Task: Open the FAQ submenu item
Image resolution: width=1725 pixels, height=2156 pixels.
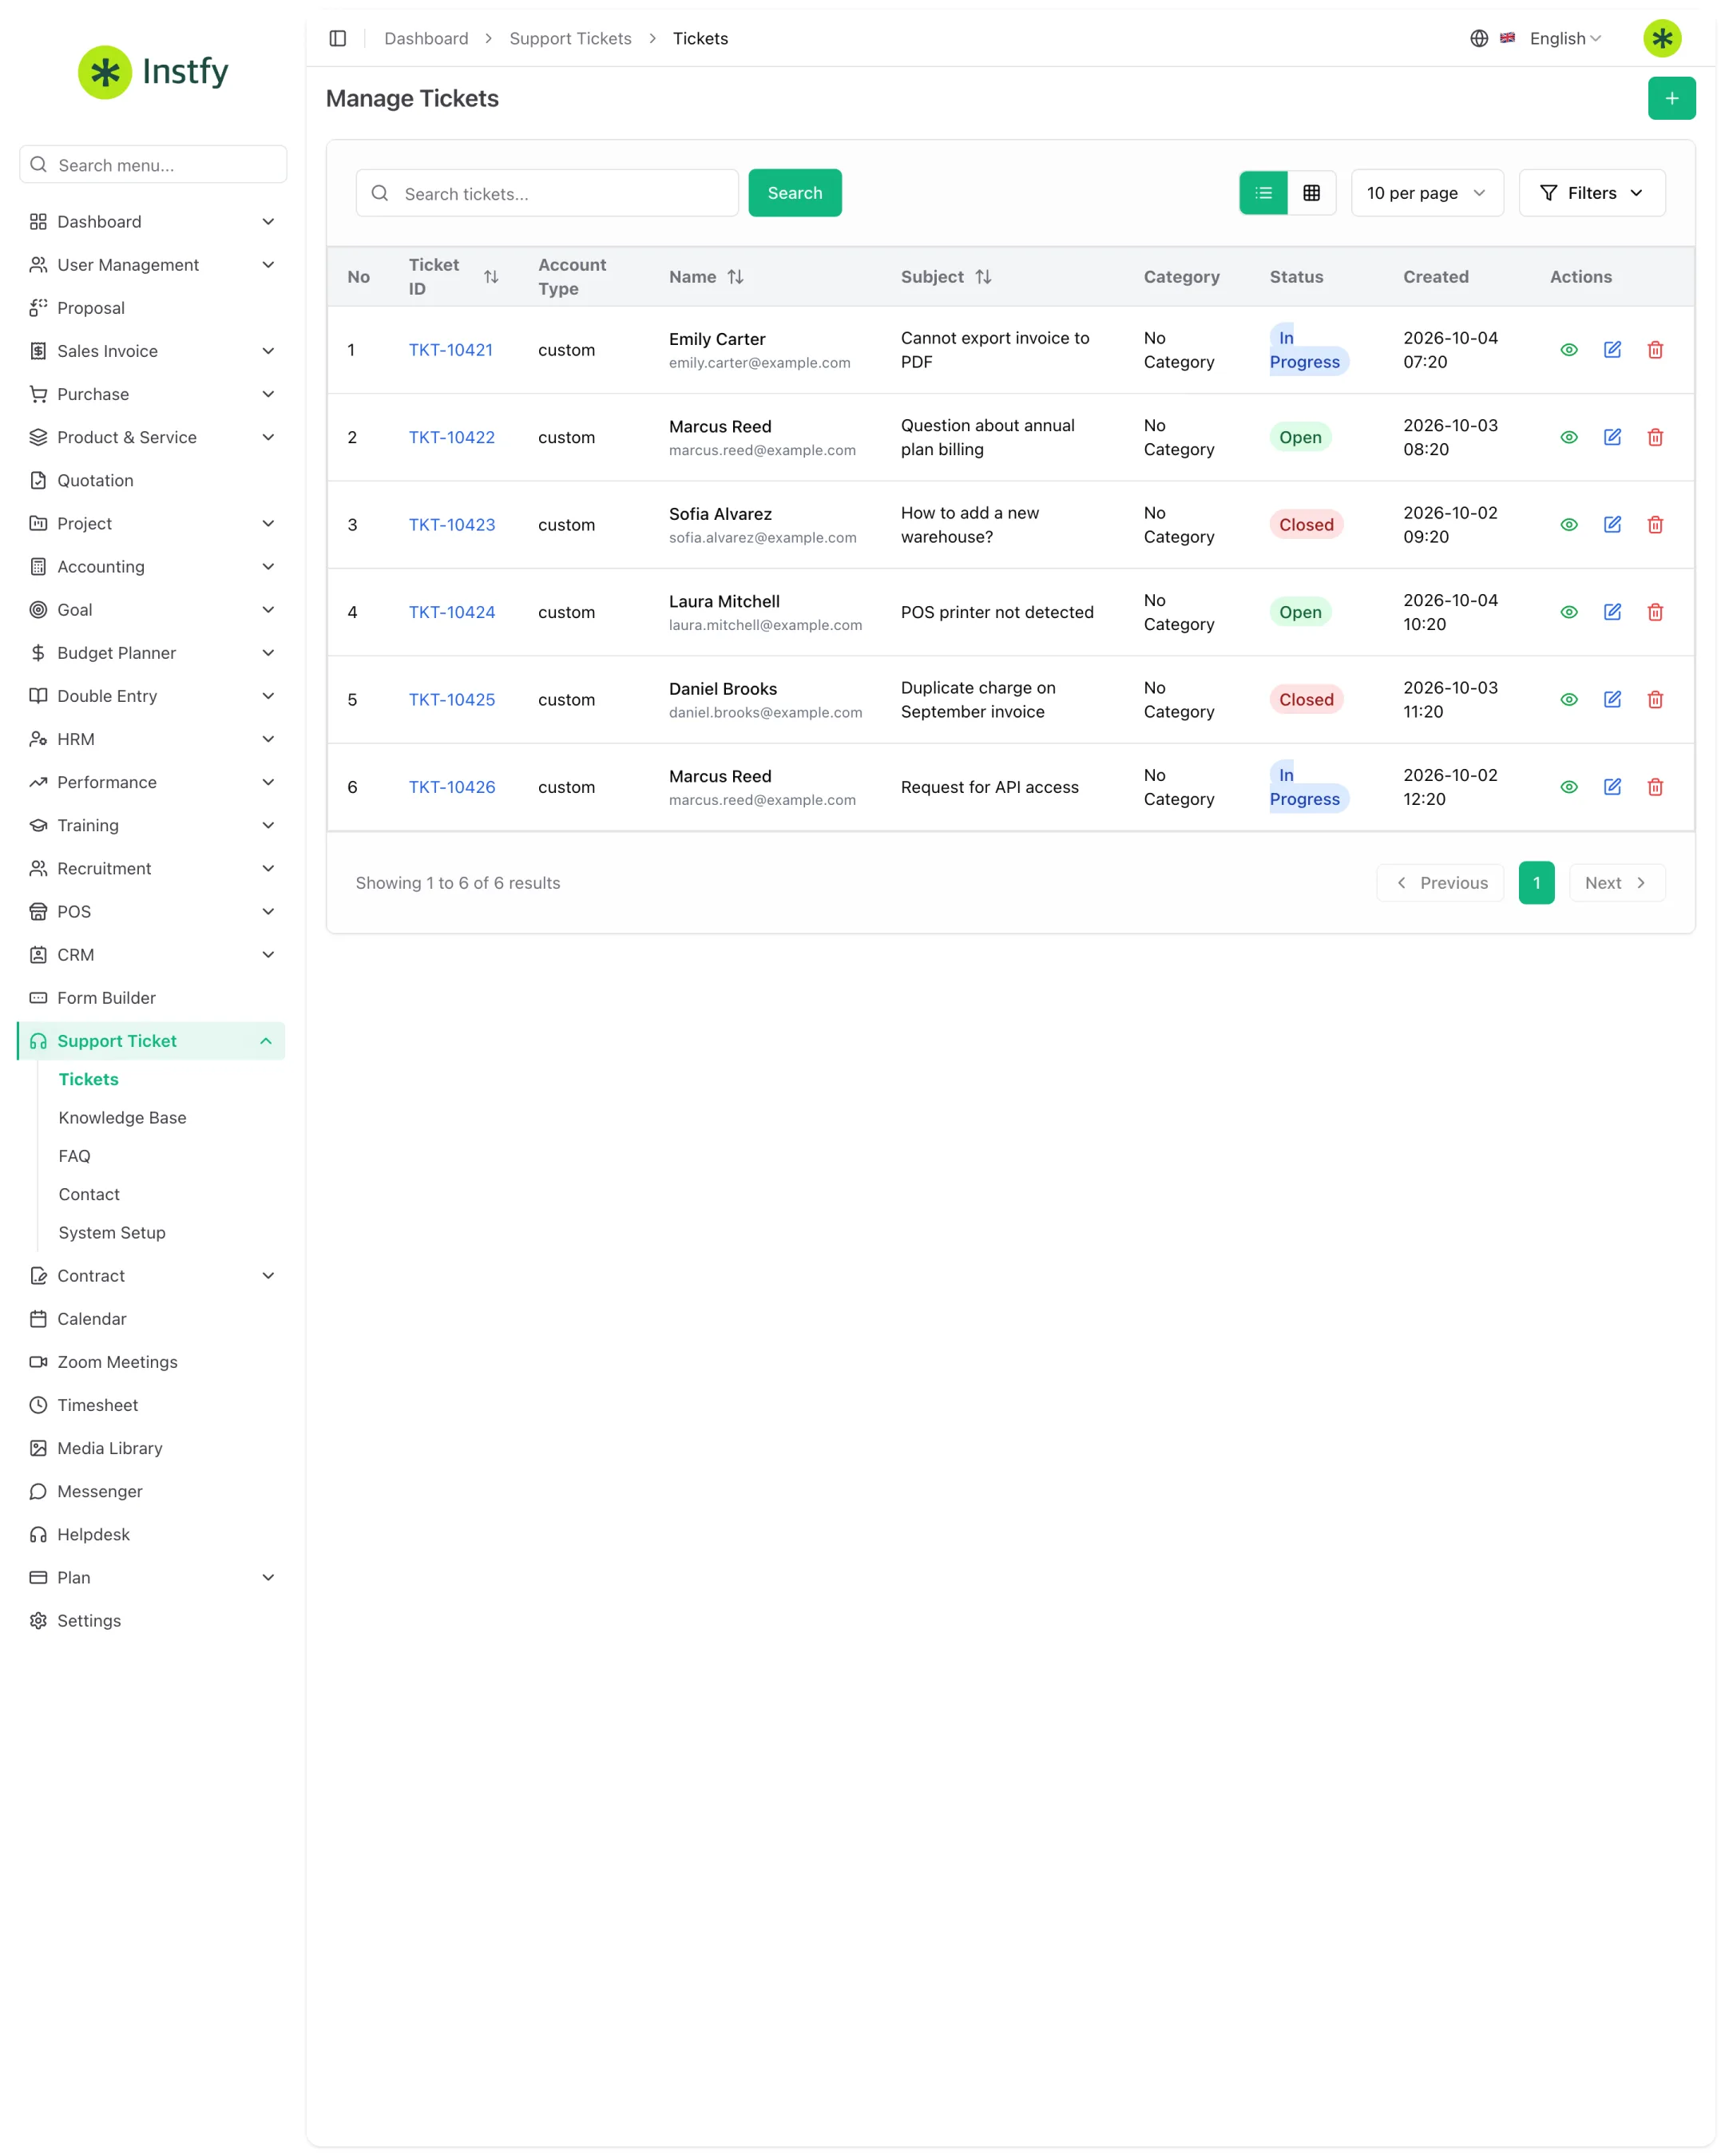Action: pyautogui.click(x=74, y=1156)
